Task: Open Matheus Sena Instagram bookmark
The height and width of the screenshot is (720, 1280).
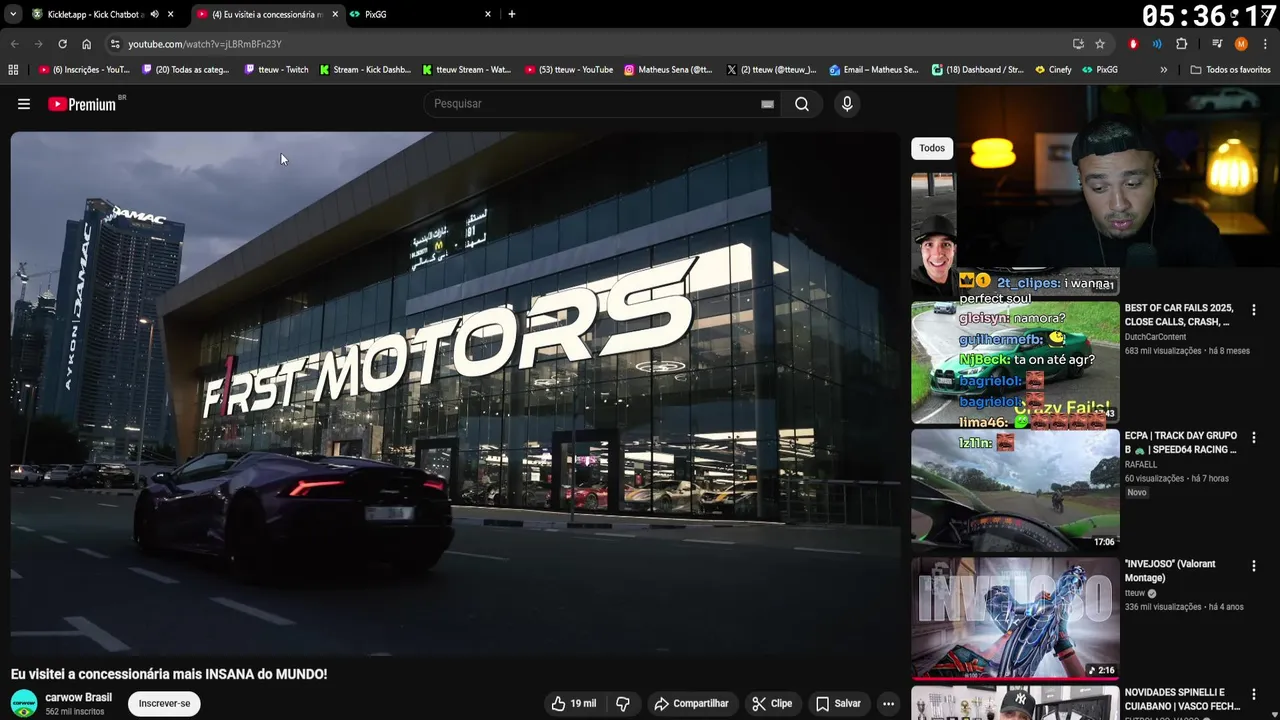Action: point(668,70)
